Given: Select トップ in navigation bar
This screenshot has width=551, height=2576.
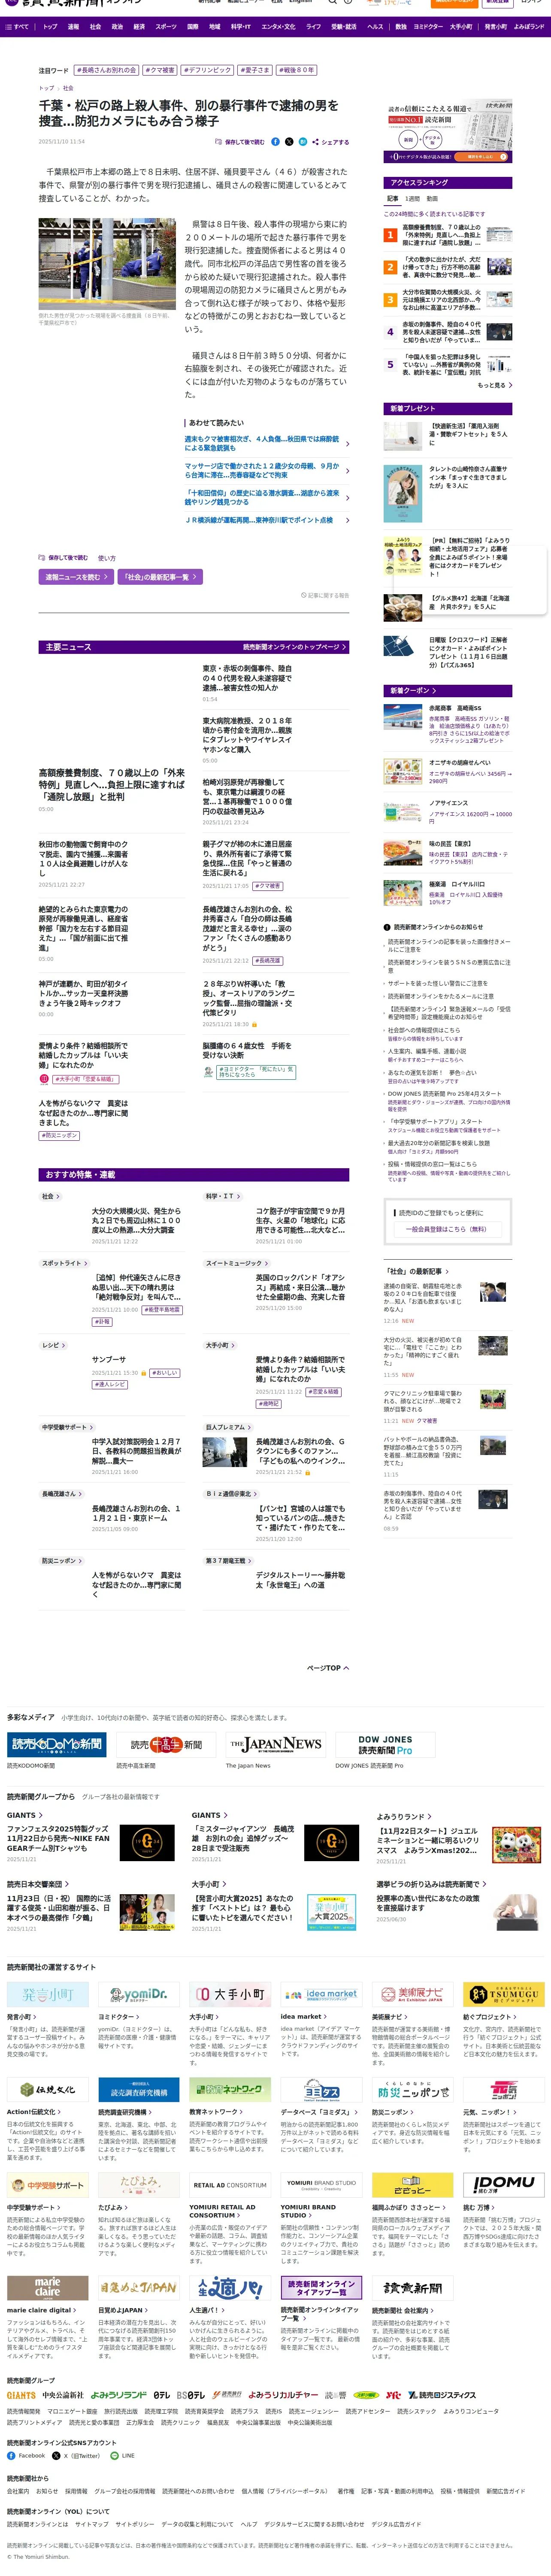Looking at the screenshot, I should click(x=50, y=27).
